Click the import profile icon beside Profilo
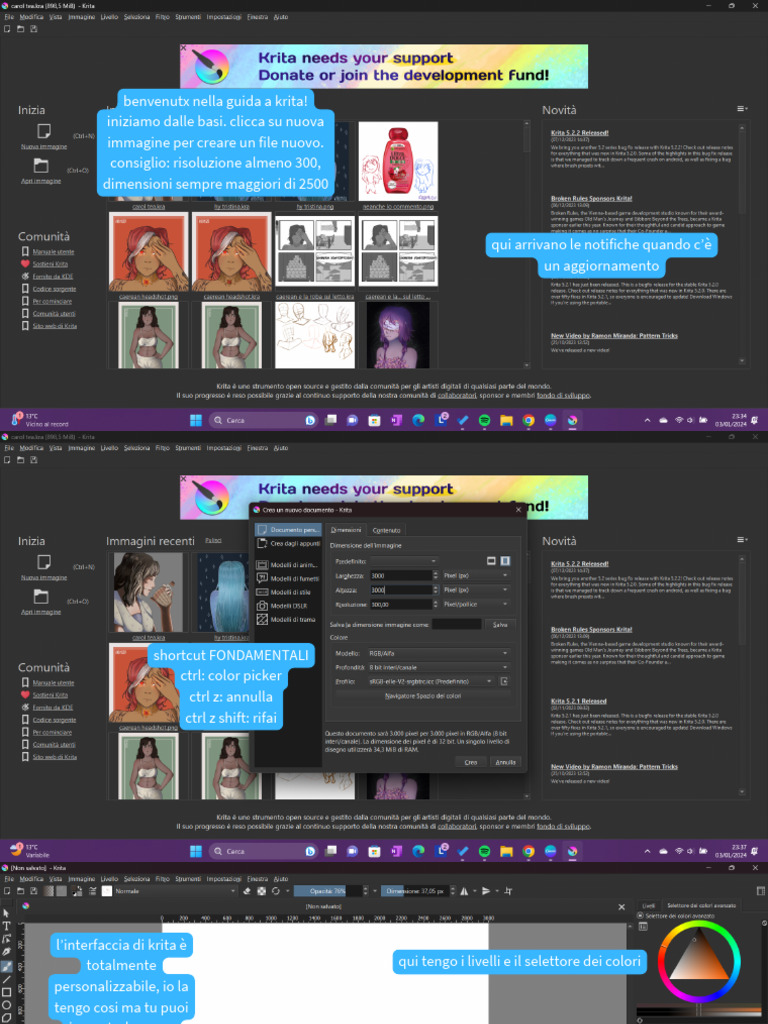 pyautogui.click(x=504, y=681)
